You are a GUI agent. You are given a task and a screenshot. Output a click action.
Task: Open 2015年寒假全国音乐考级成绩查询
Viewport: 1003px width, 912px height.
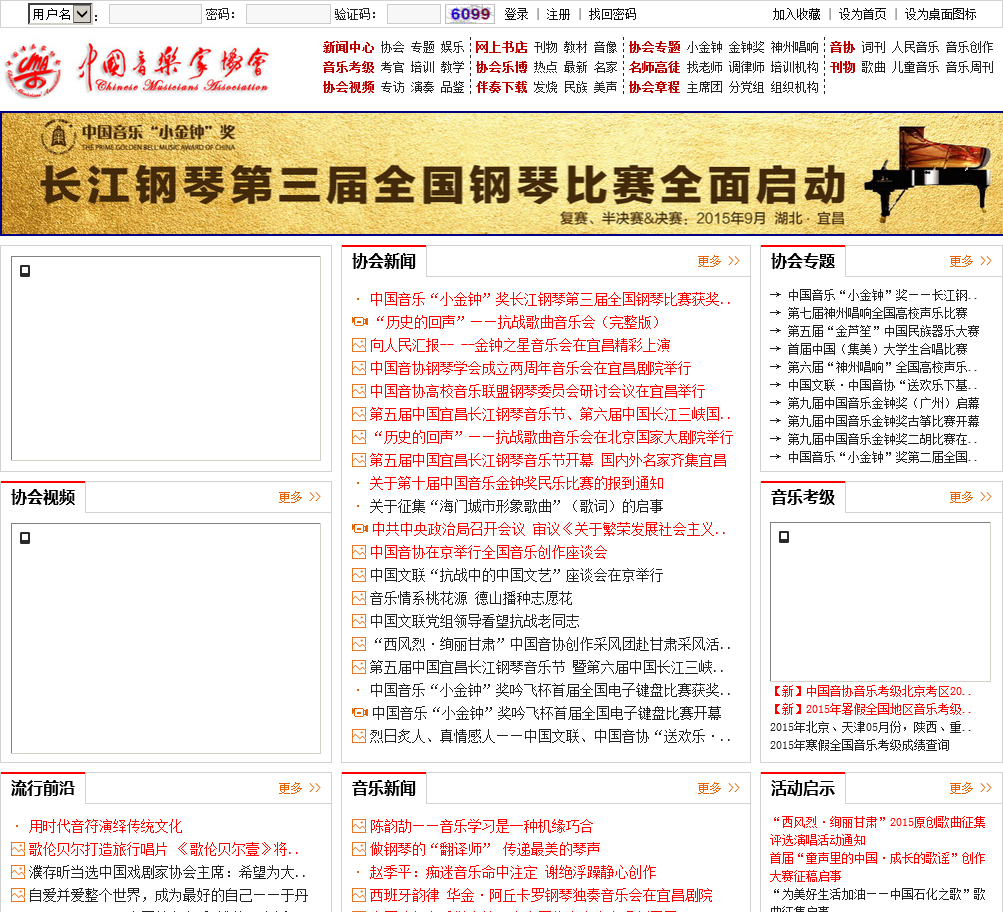click(859, 745)
